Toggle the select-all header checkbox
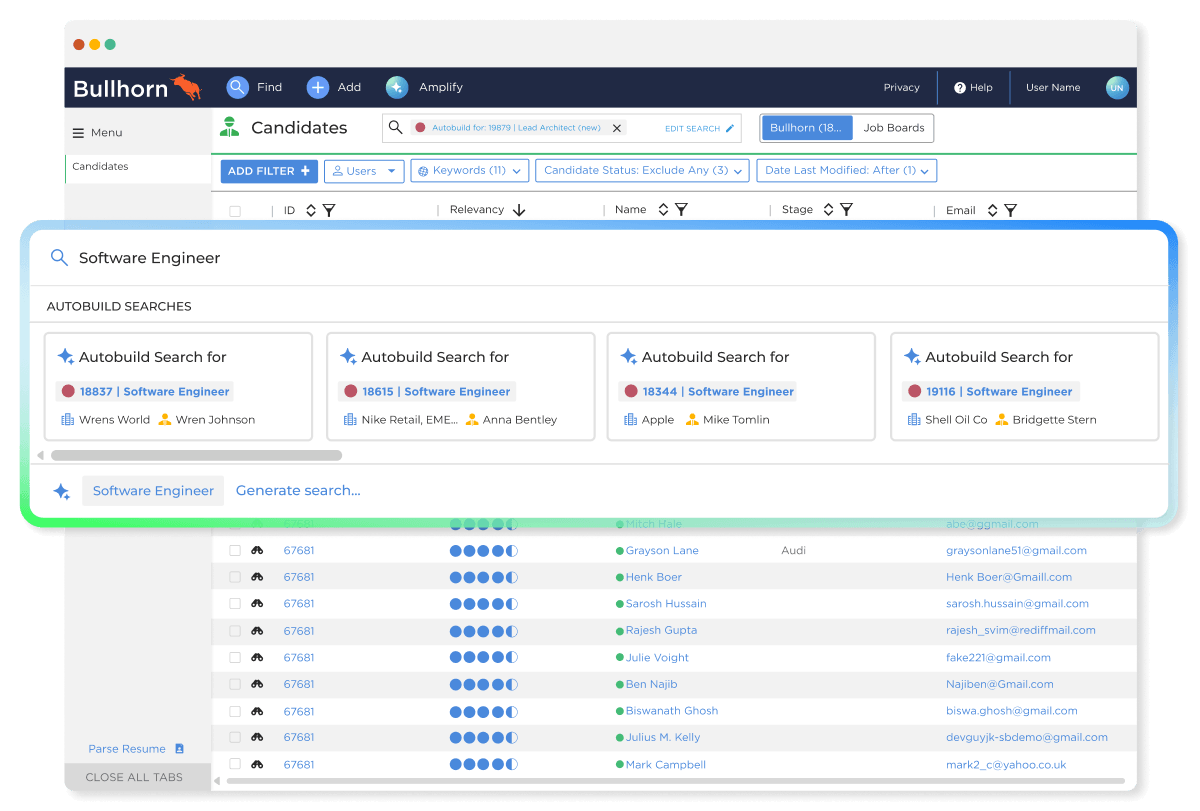Viewport: 1200px width, 811px height. coord(235,211)
